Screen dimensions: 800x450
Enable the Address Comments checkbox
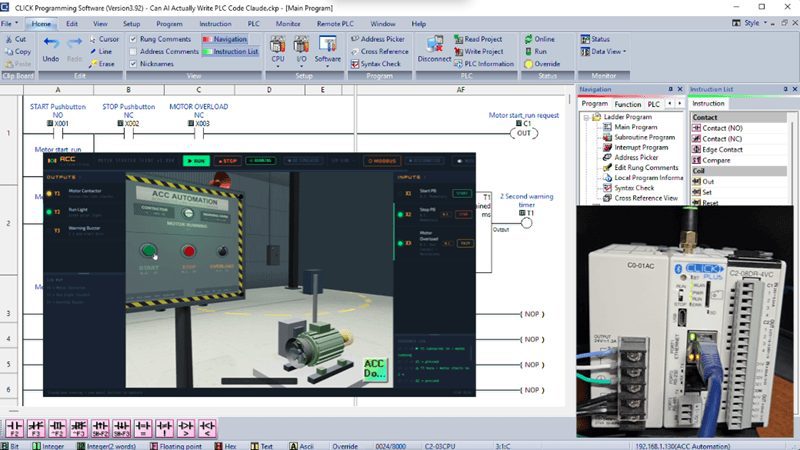point(133,52)
